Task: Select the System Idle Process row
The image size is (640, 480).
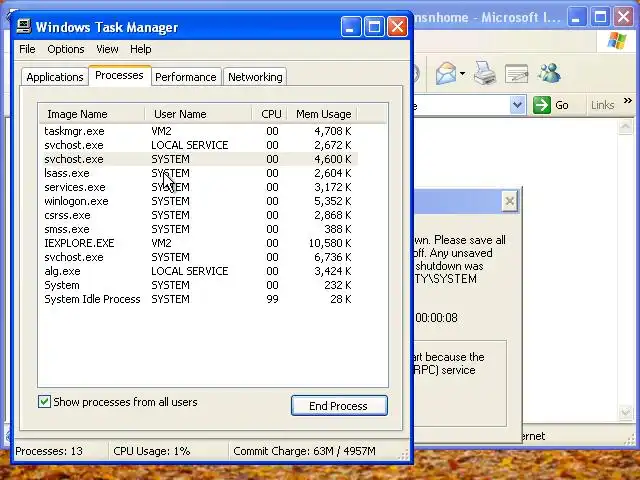Action: 198,299
